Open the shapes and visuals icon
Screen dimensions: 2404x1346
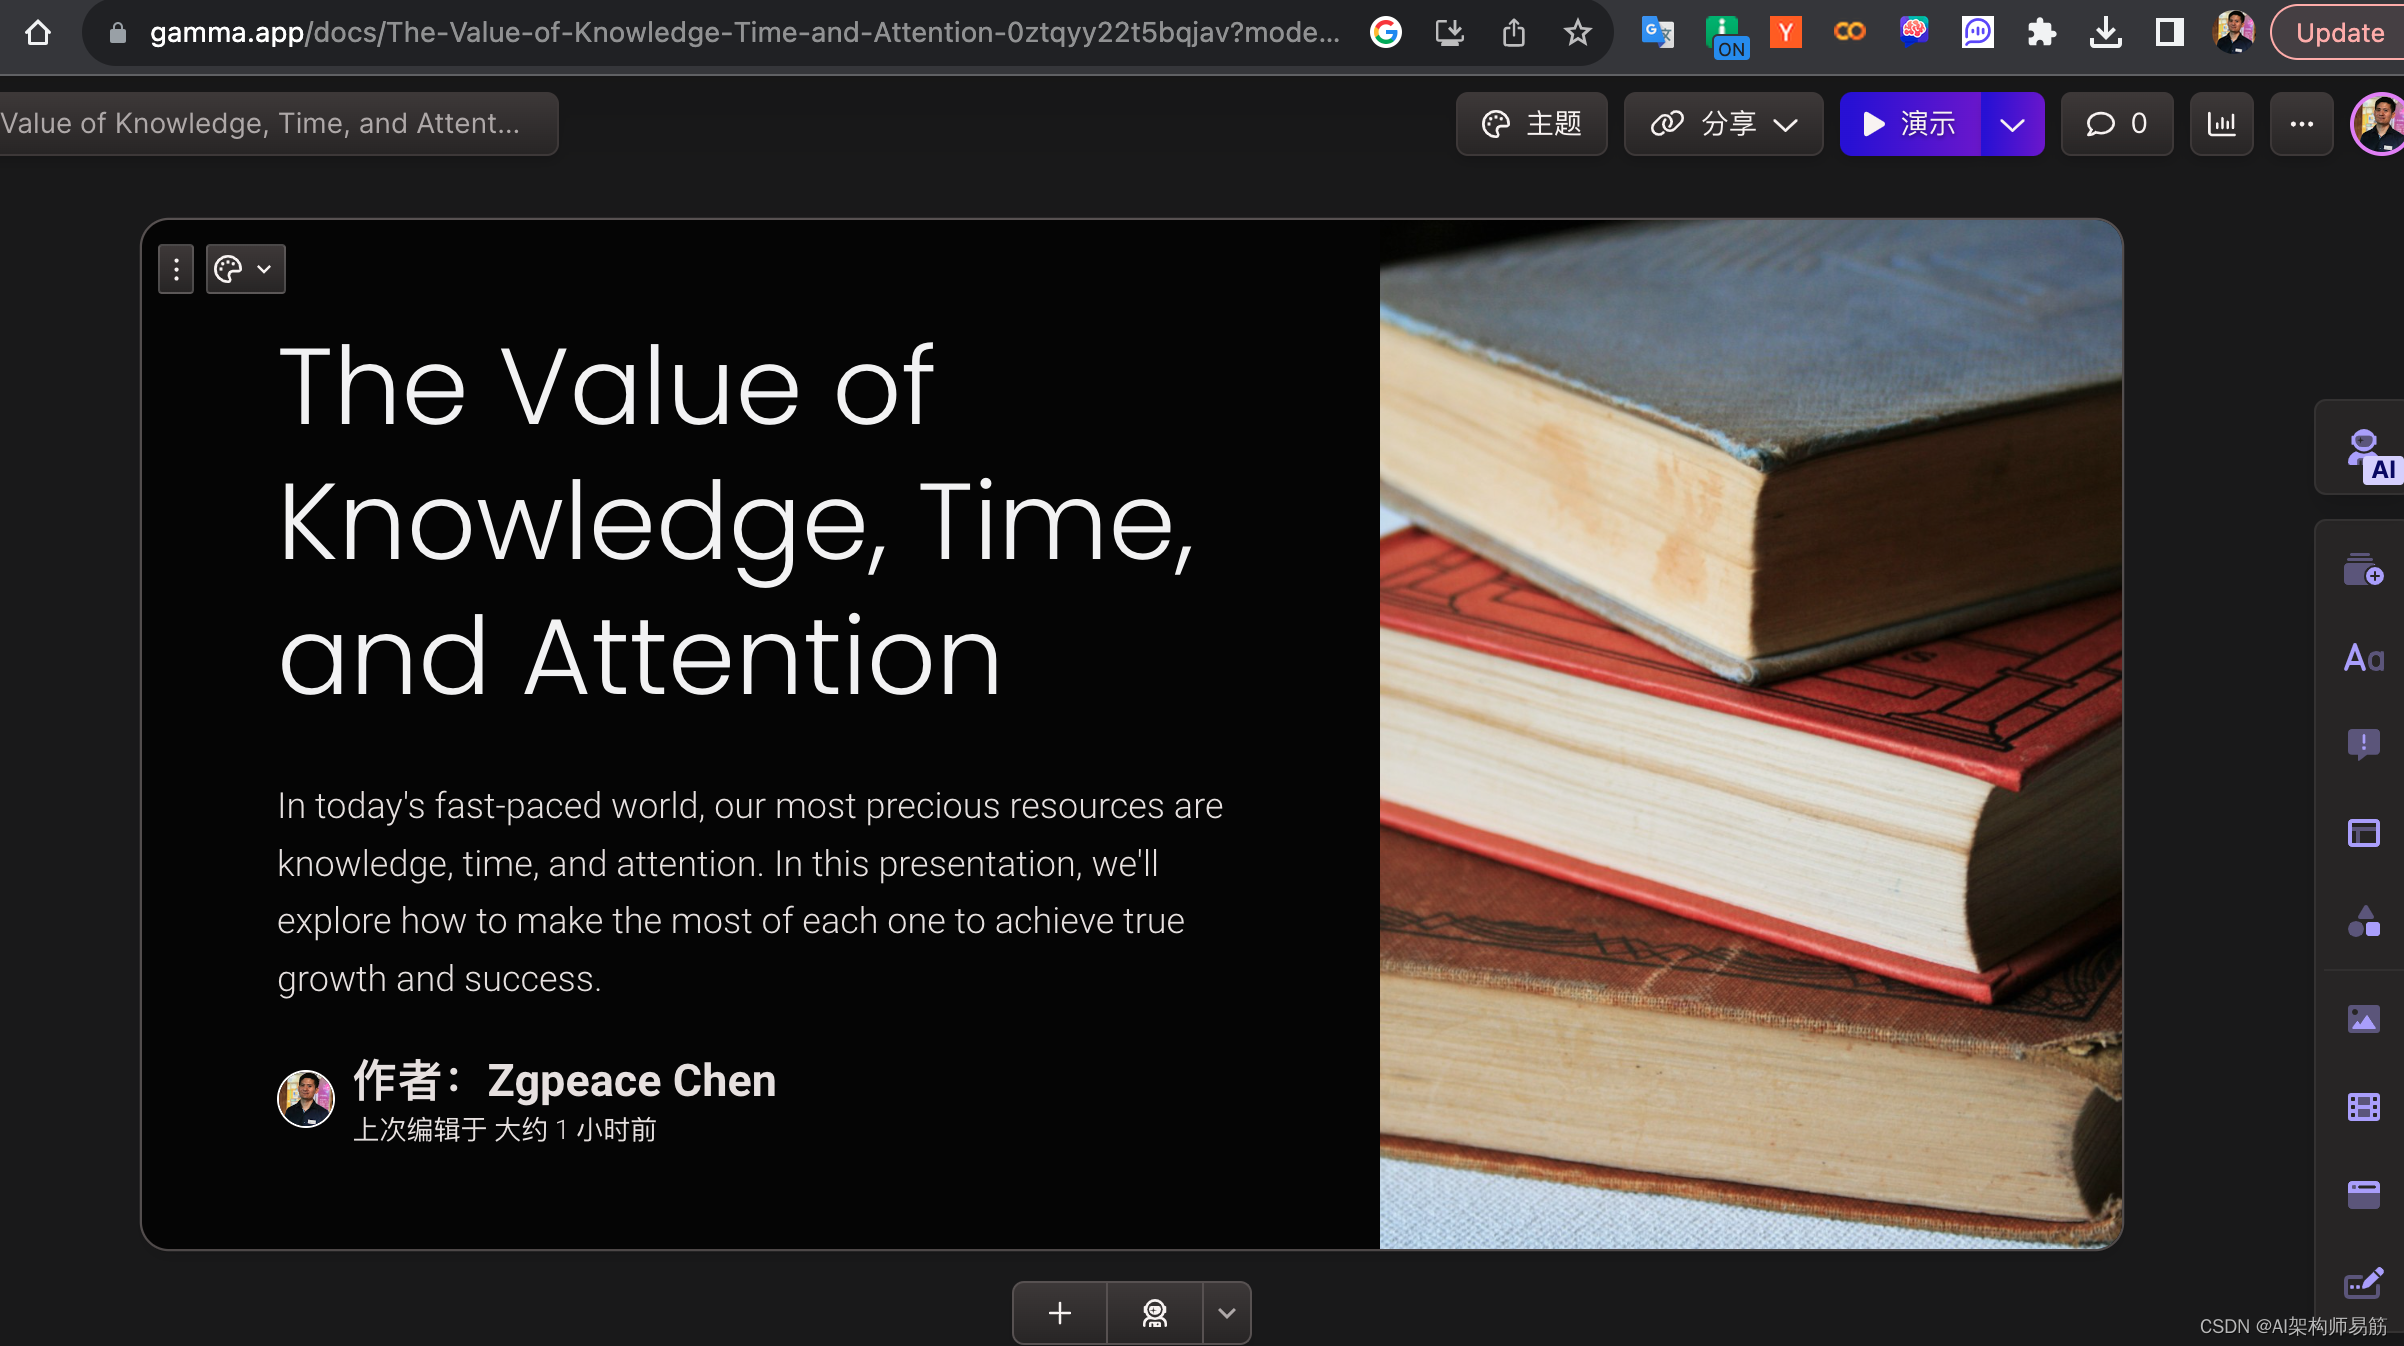pos(2363,921)
